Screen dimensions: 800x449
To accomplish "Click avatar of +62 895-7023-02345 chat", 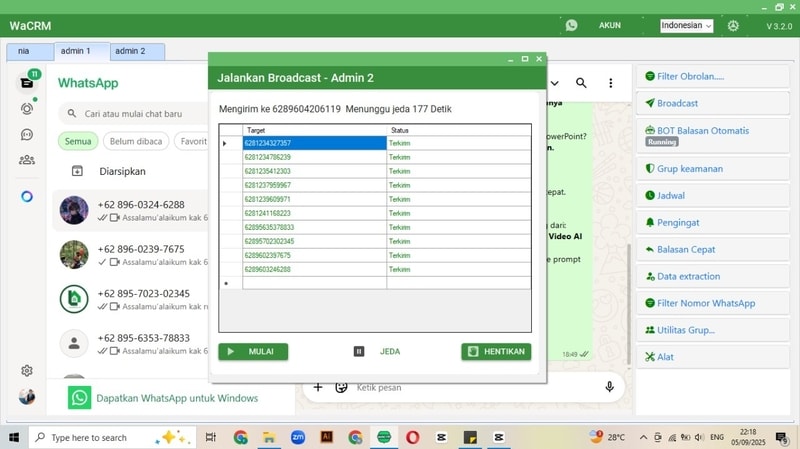I will (x=74, y=299).
